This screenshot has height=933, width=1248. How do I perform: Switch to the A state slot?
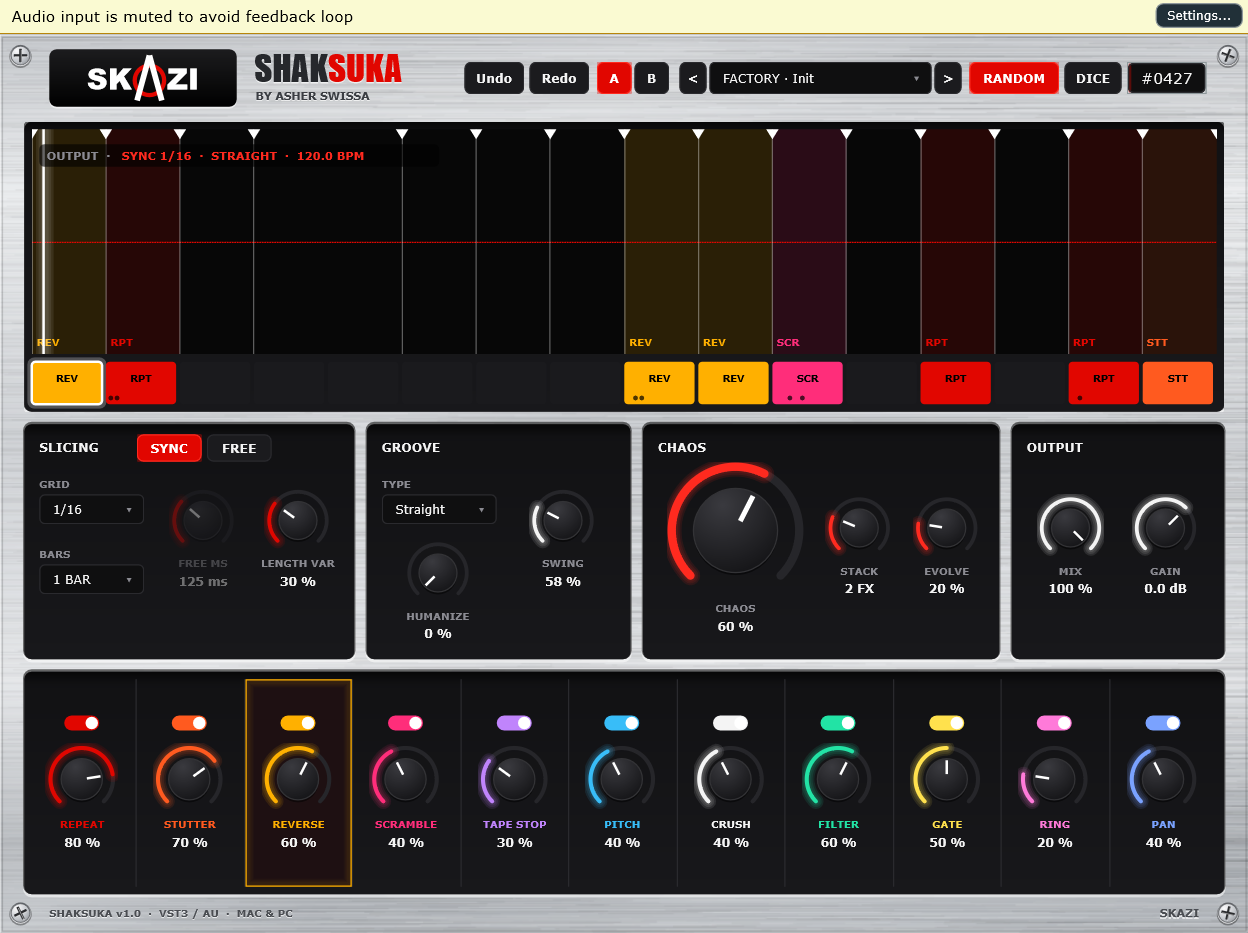pos(614,78)
